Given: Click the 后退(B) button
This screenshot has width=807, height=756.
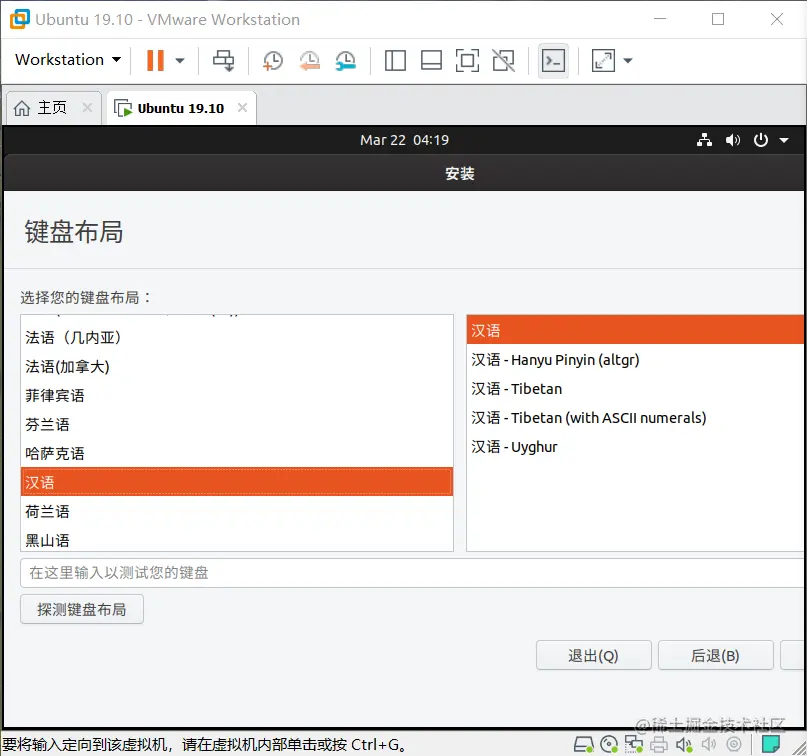Looking at the screenshot, I should coord(715,655).
